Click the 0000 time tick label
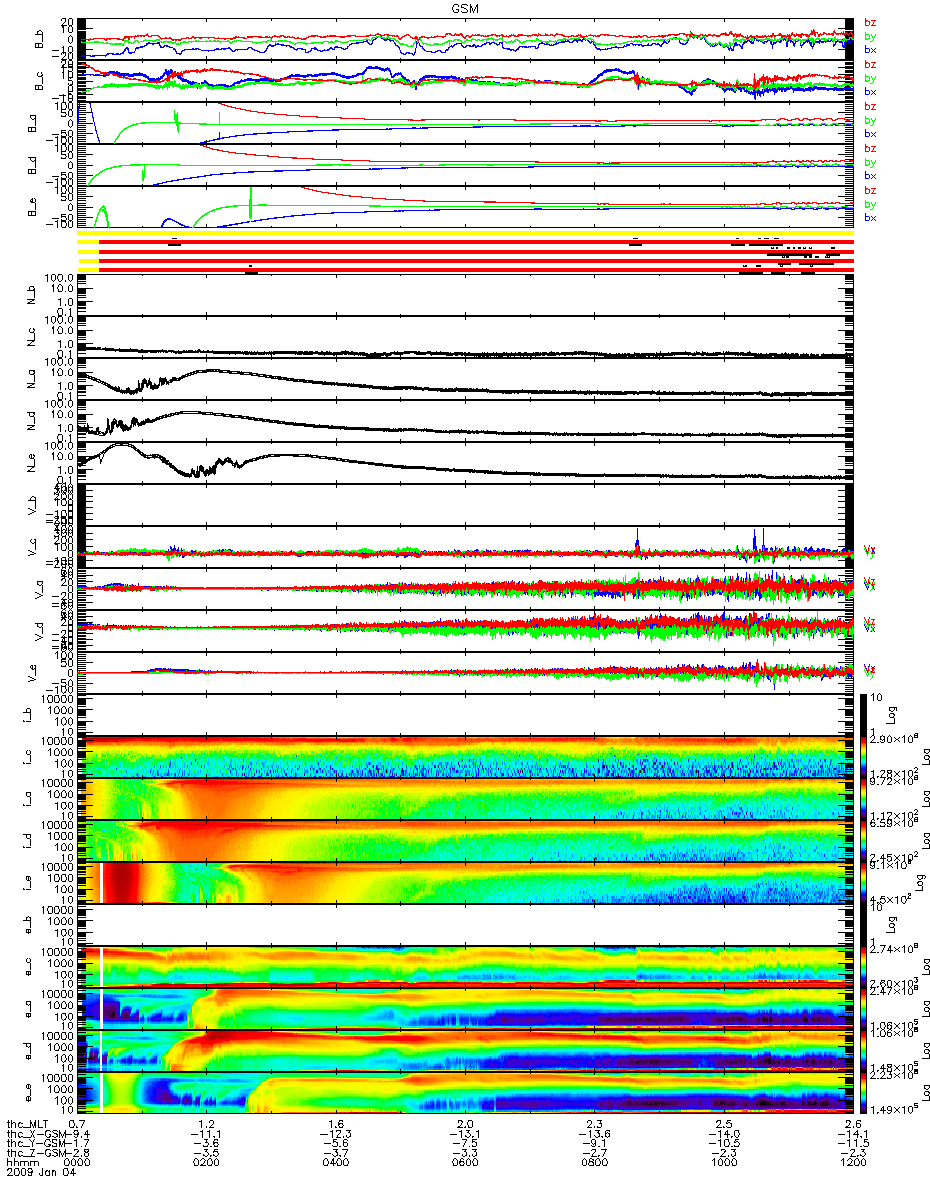The height and width of the screenshot is (1200, 930). coord(76,1164)
